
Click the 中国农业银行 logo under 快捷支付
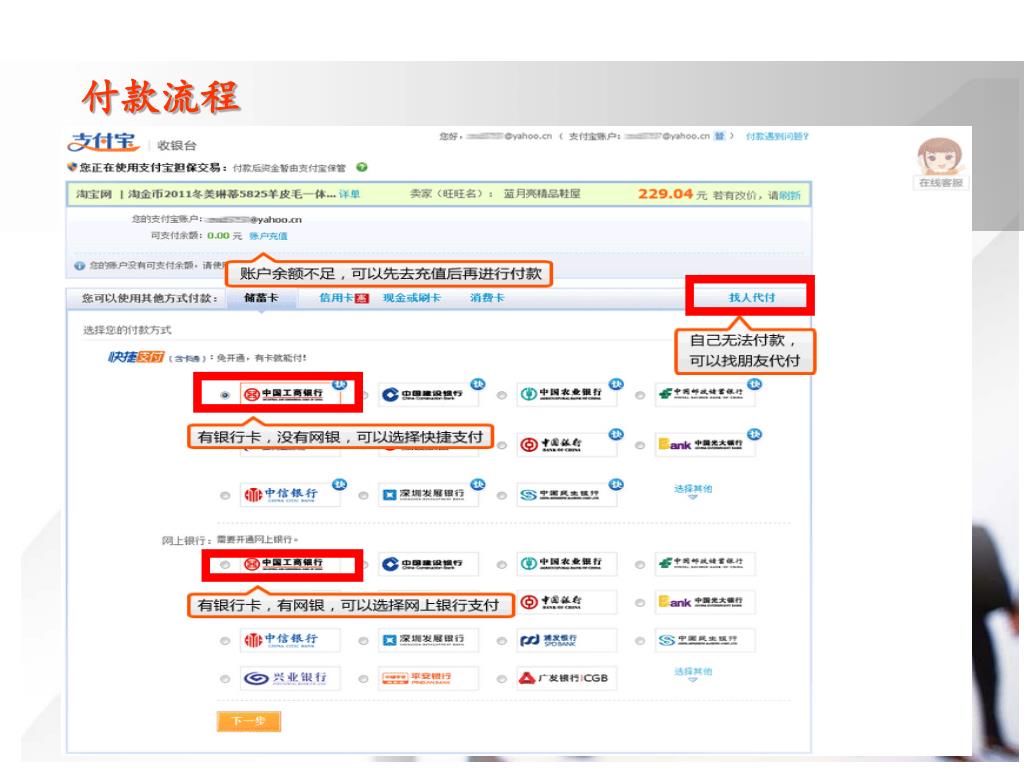[x=567, y=394]
